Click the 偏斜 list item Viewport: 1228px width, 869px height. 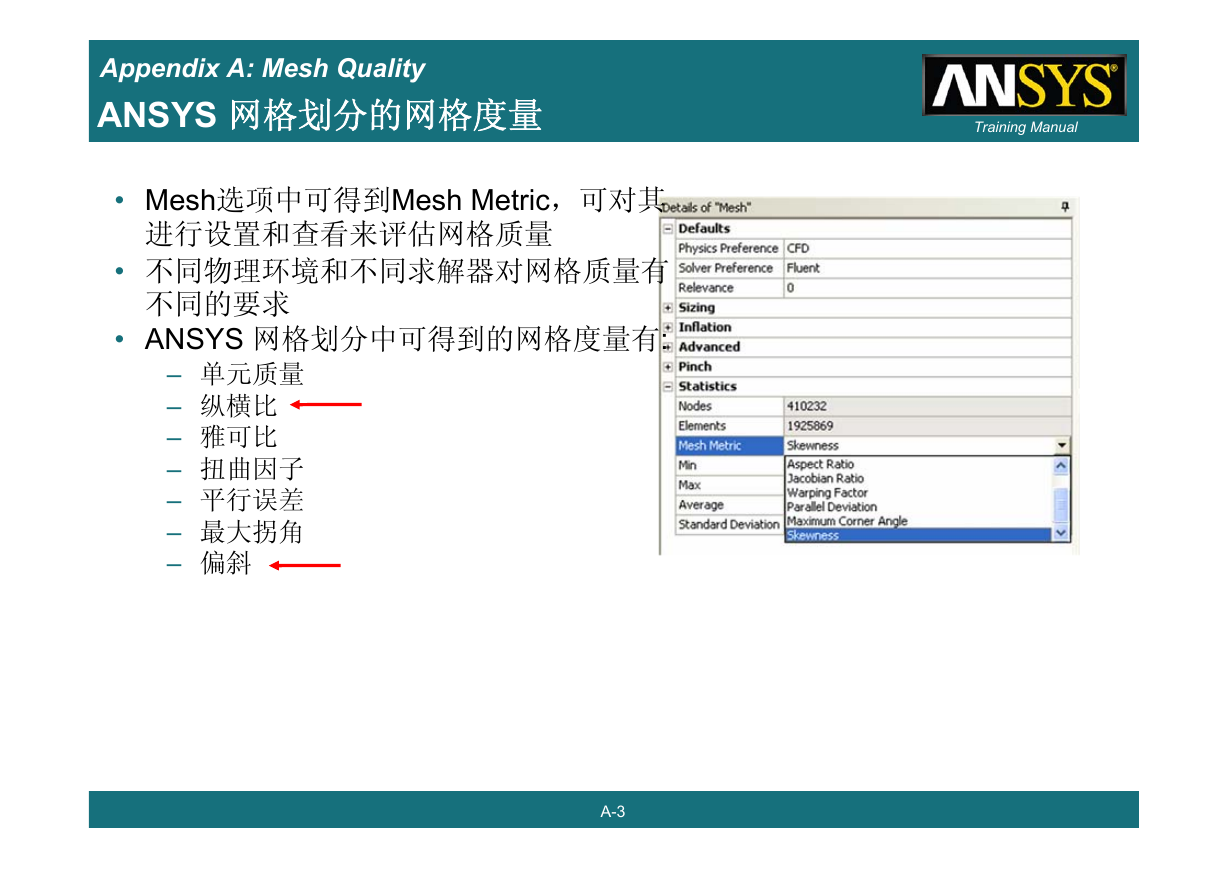(x=226, y=564)
